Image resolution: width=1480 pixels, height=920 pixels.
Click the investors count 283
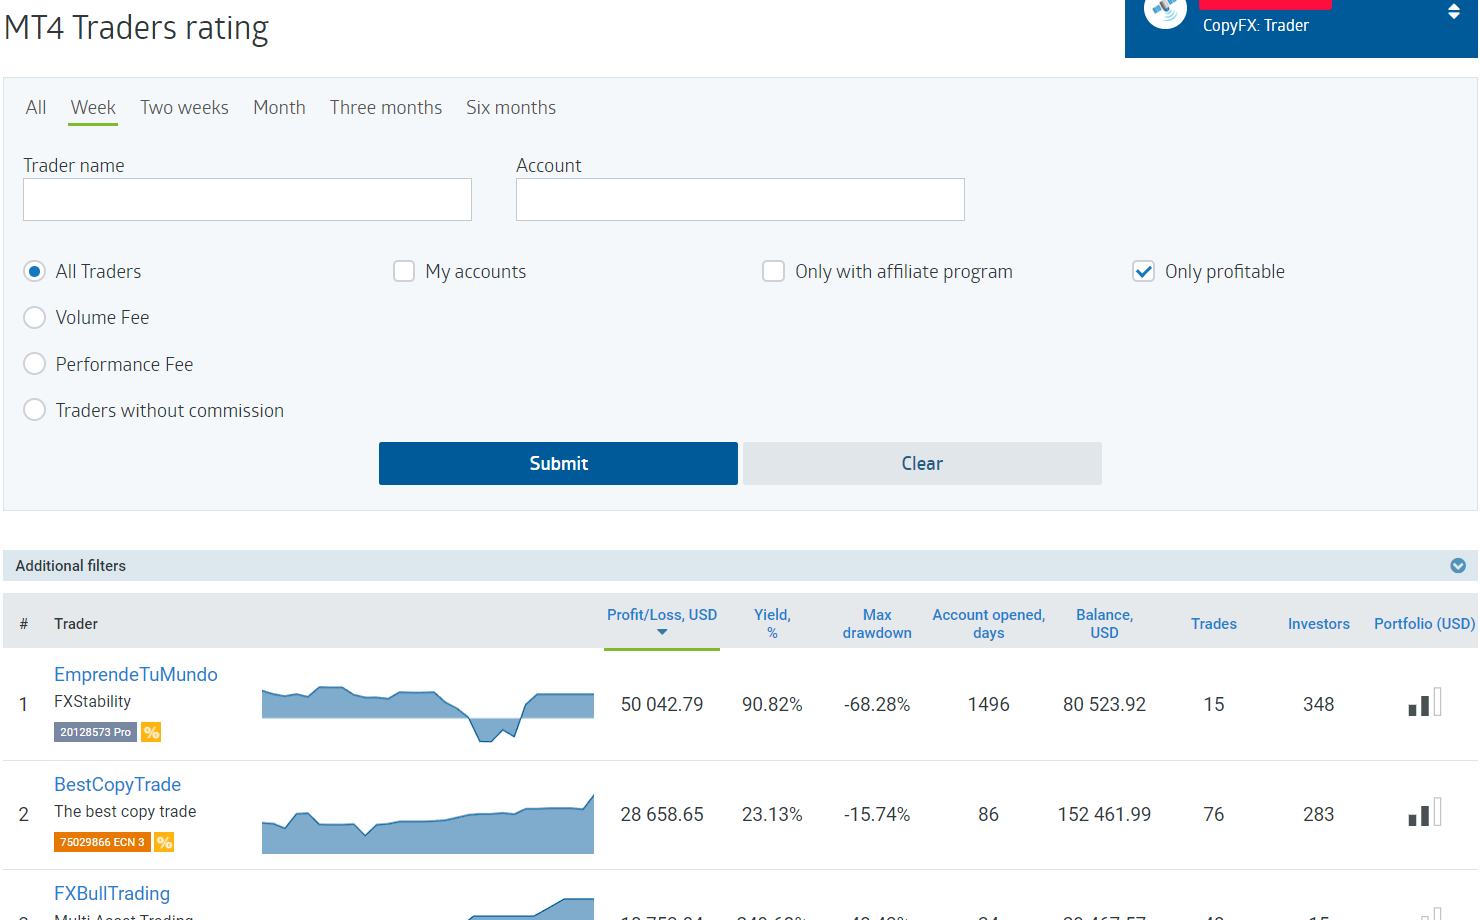pyautogui.click(x=1319, y=814)
